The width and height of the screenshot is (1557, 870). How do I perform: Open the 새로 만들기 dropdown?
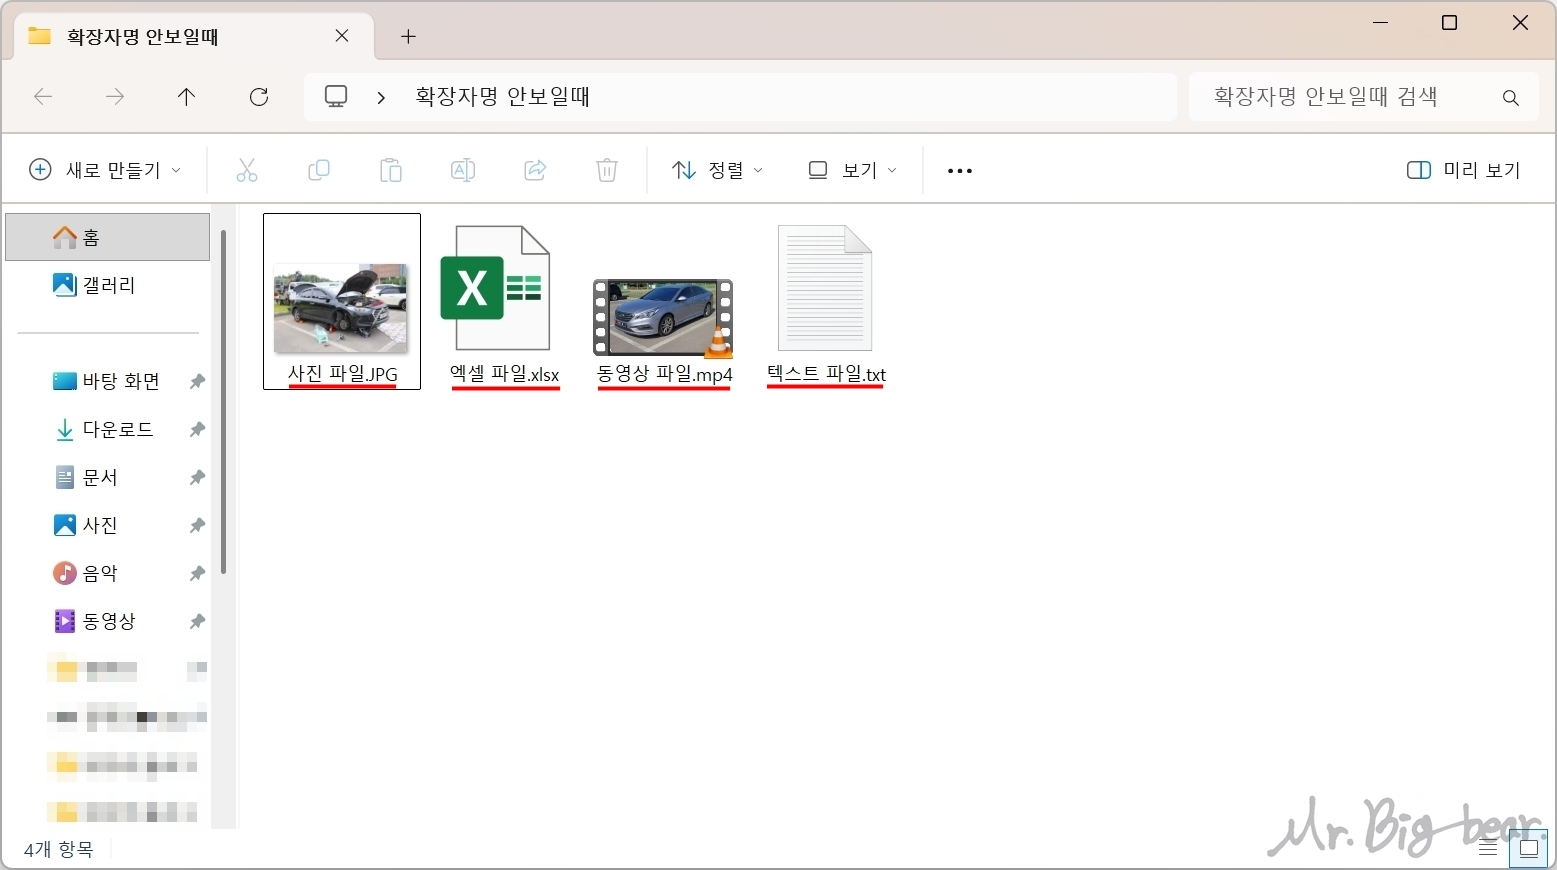[105, 170]
